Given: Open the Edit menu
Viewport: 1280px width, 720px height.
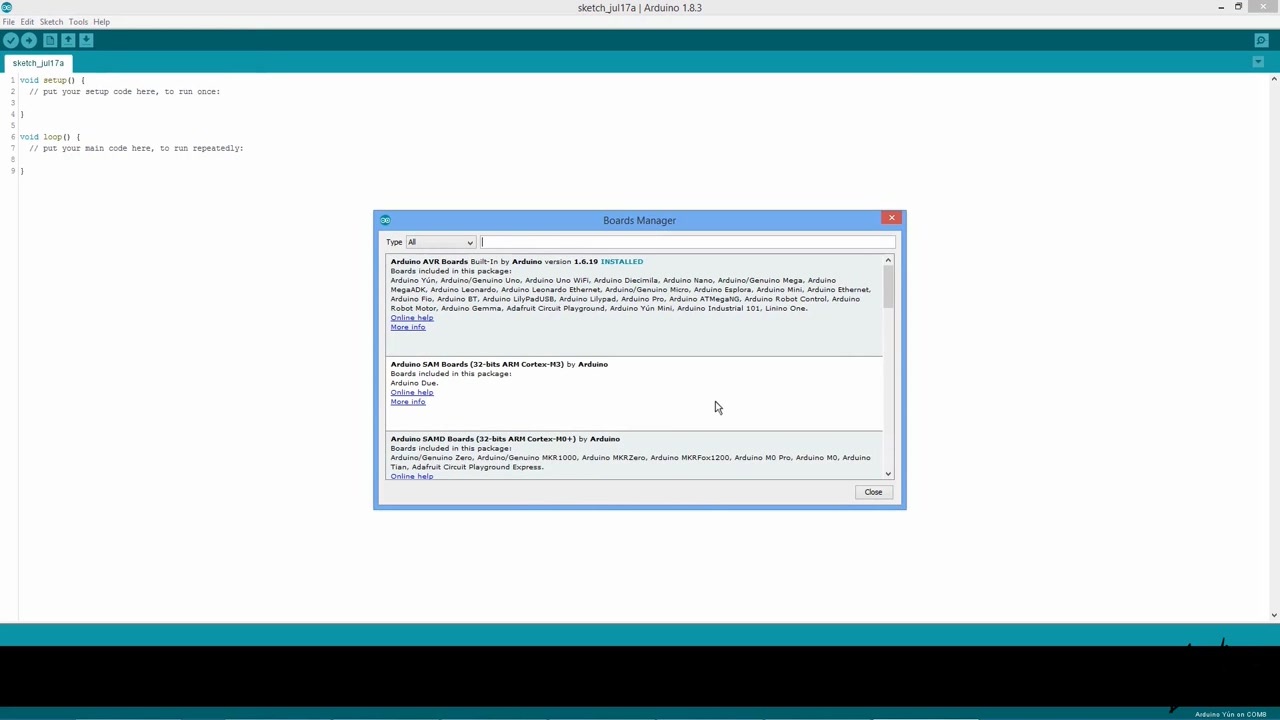Looking at the screenshot, I should [27, 21].
